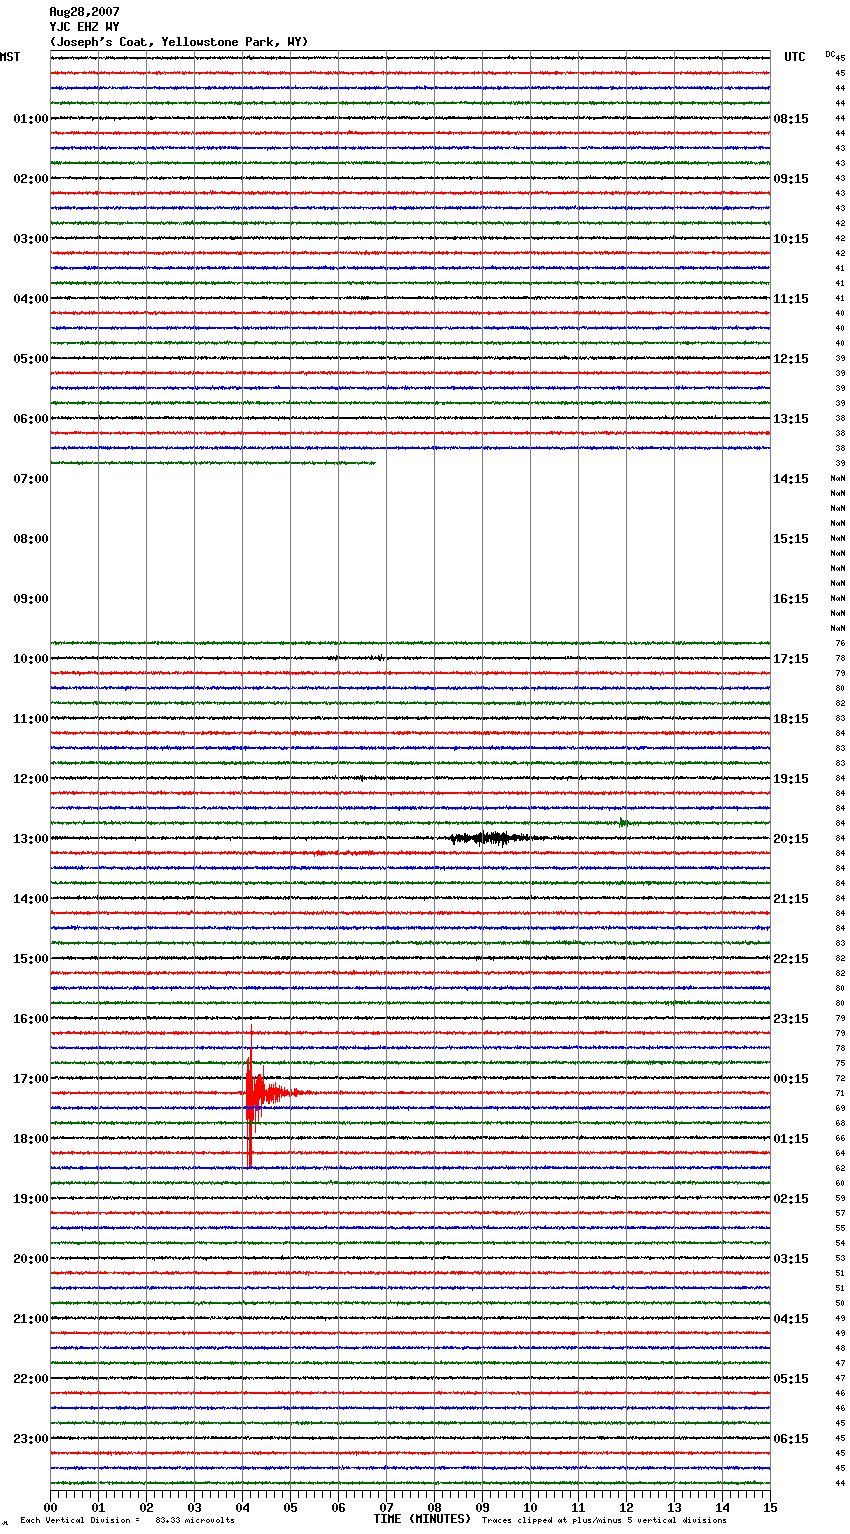Click the 04 minute axis tick label

click(x=242, y=1507)
